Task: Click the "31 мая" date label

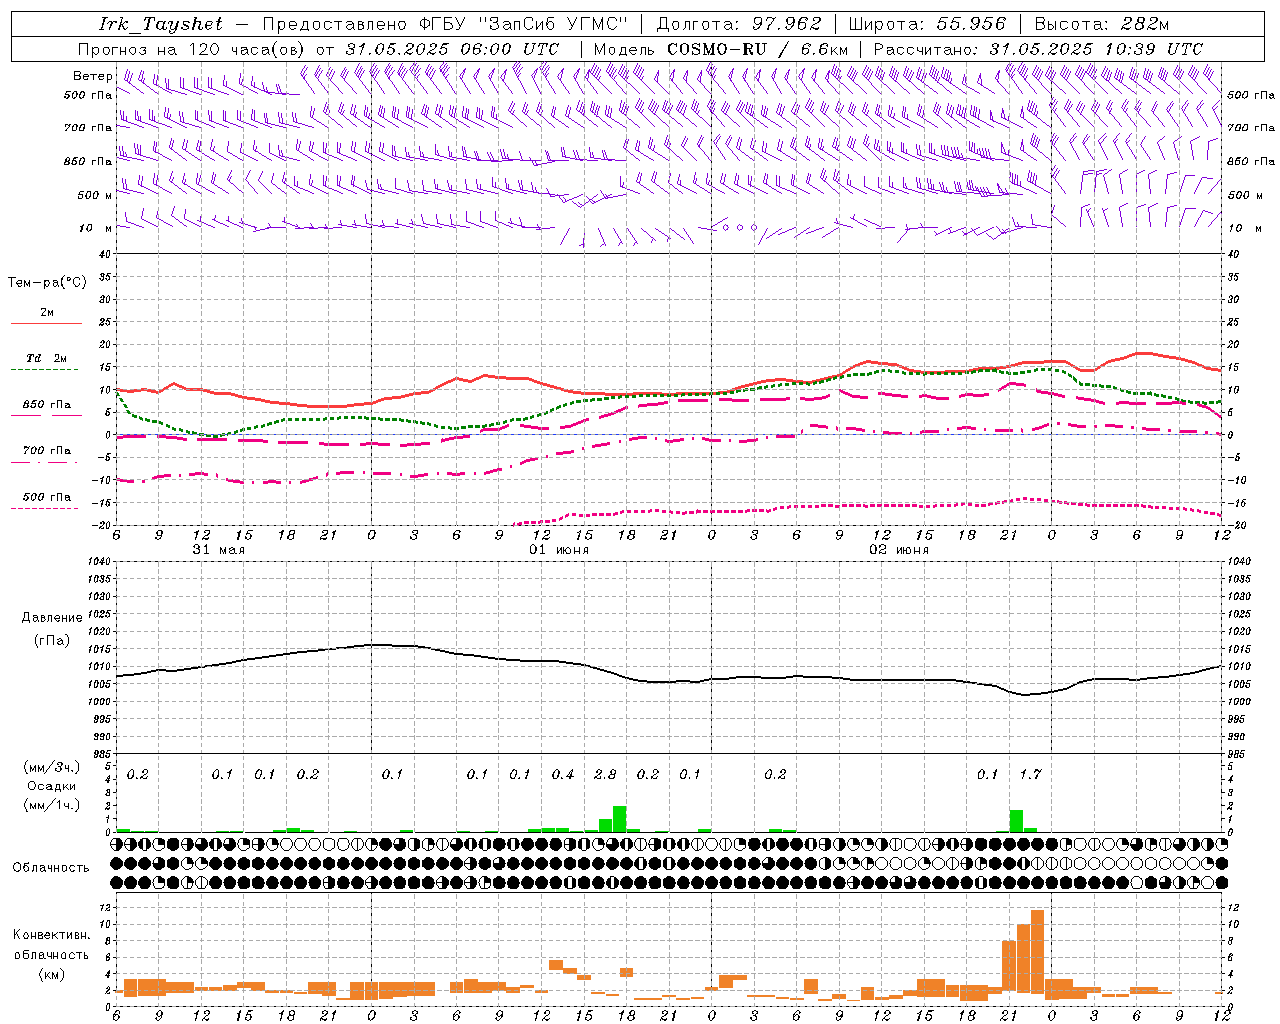Action: coord(218,550)
